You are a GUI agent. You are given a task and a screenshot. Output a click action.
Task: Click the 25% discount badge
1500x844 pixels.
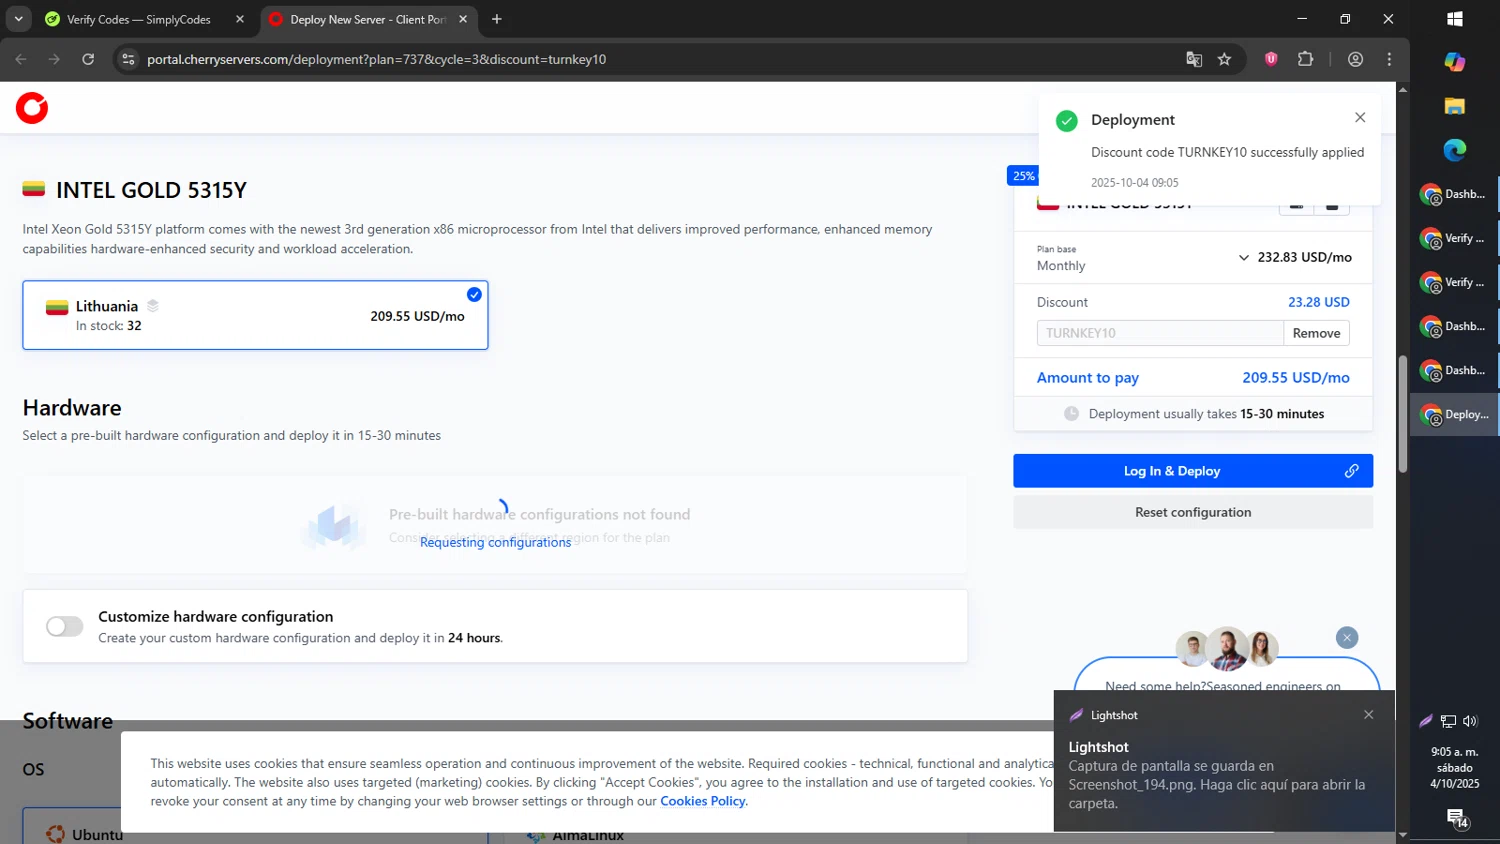click(1023, 176)
